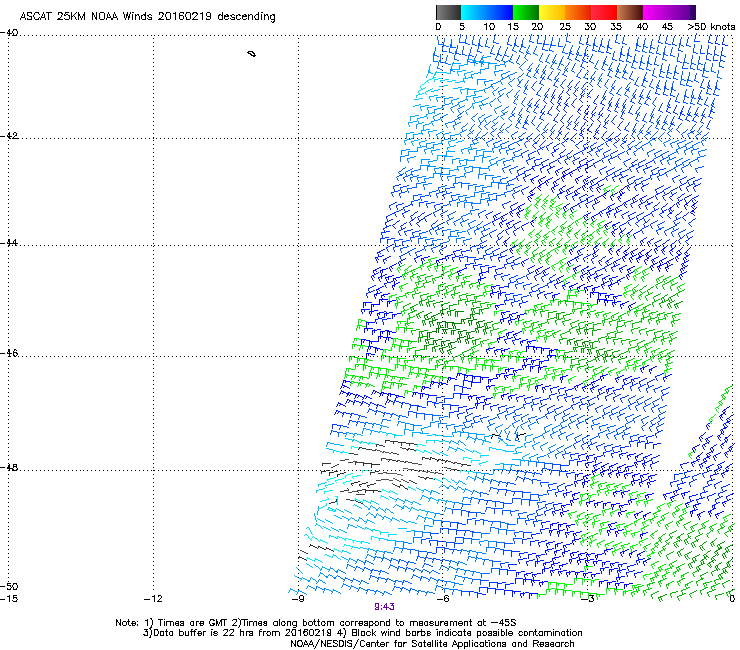Click the latitude label "-50"
Viewport: 740px width, 650px height.
click(x=9, y=587)
